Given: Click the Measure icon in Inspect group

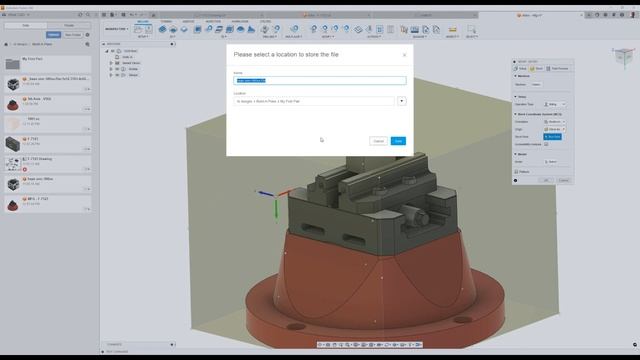Looking at the screenshot, I should point(452,29).
